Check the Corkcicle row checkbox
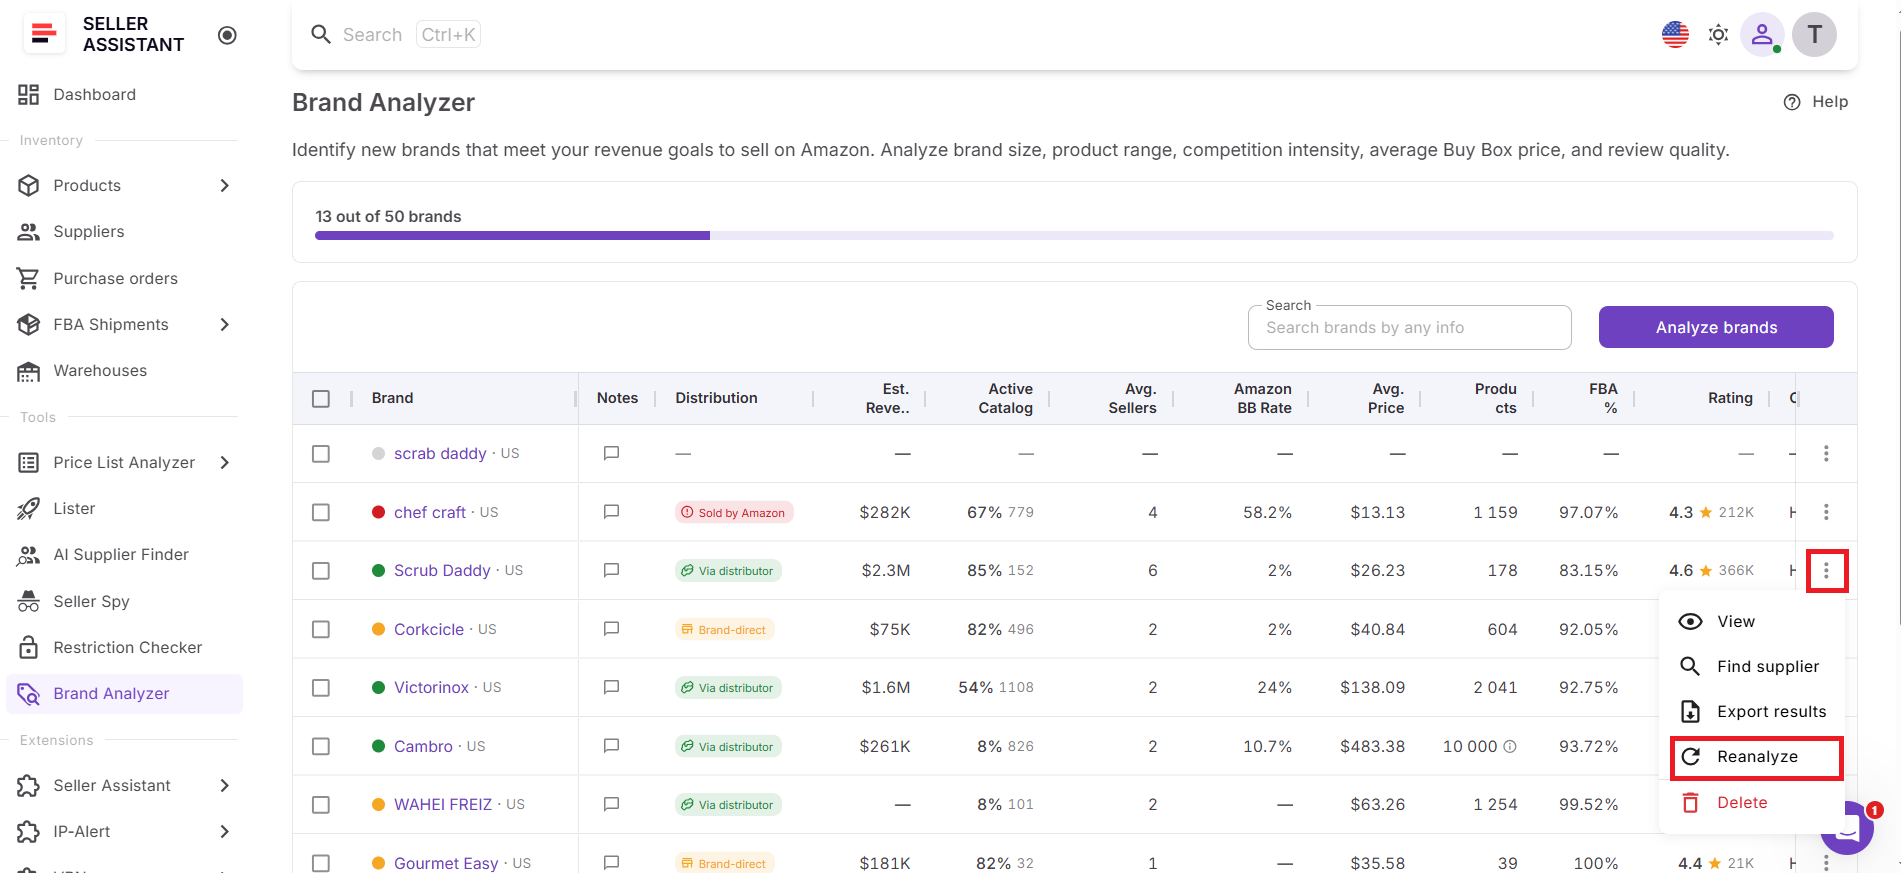The image size is (1901, 873). tap(321, 629)
